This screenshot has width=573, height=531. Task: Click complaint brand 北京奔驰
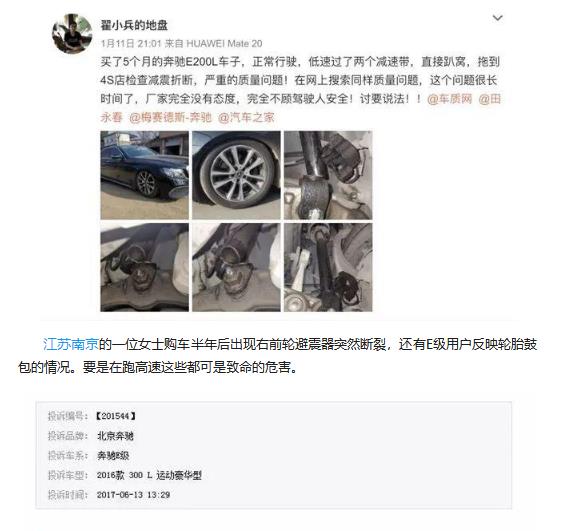click(115, 436)
